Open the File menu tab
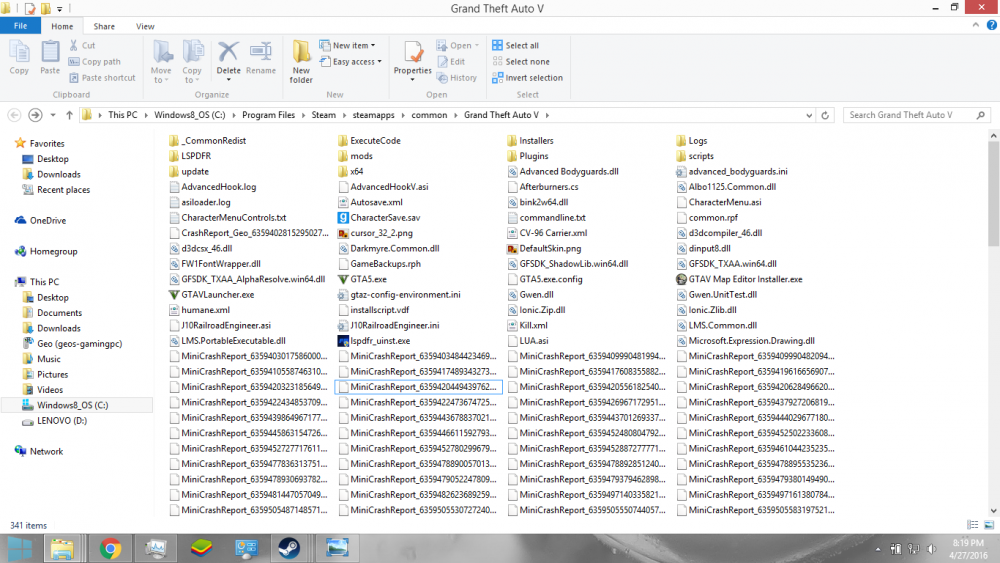Screen dimensions: 1000x563 click(x=20, y=26)
